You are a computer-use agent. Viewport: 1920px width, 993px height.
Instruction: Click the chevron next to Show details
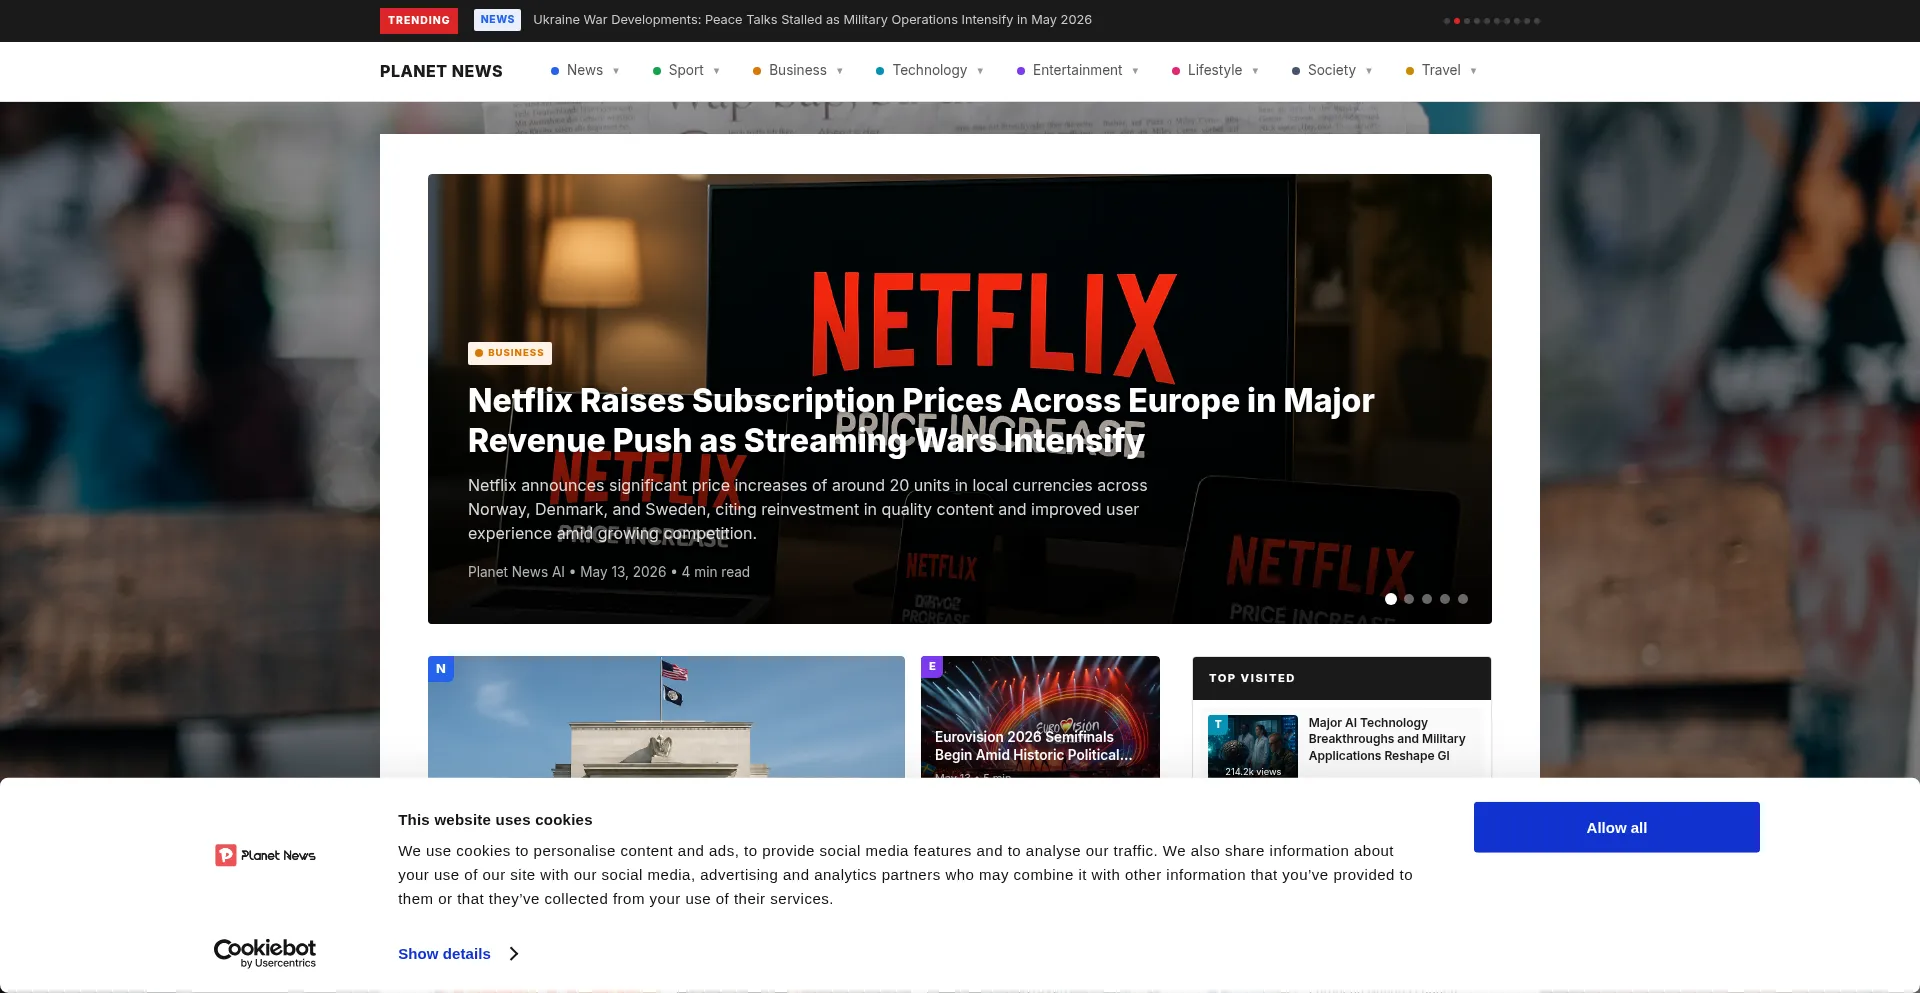tap(514, 954)
